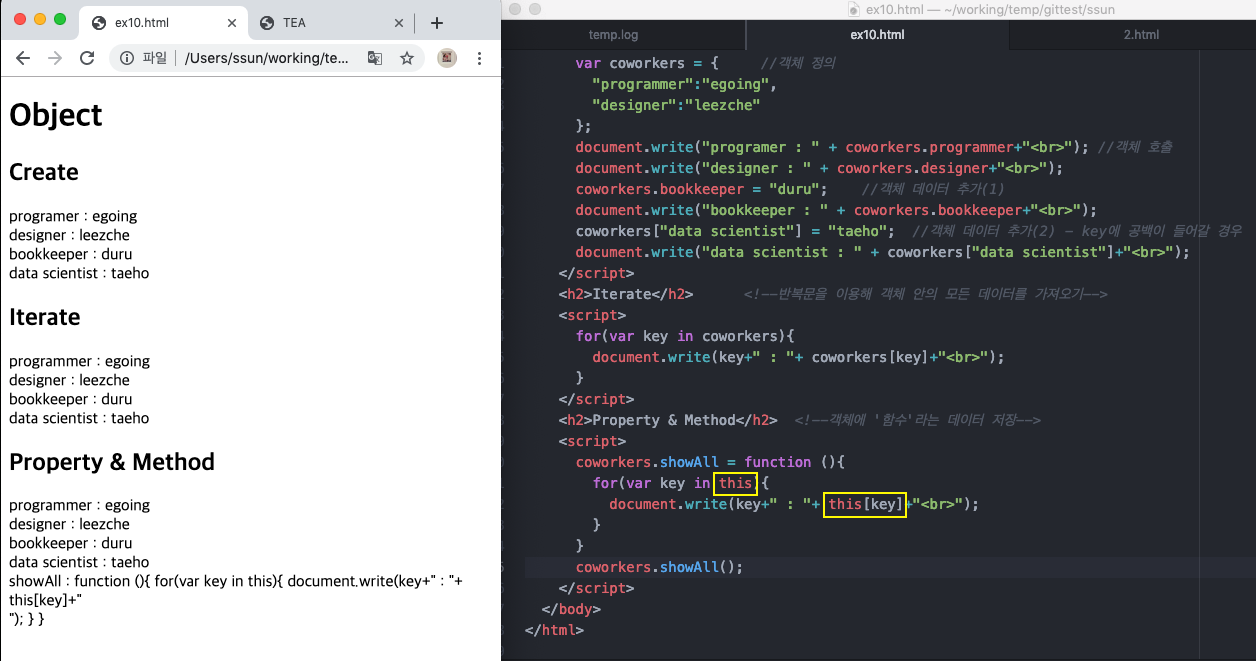Click the 'Property & Method' page heading
1256x661 pixels.
112,462
